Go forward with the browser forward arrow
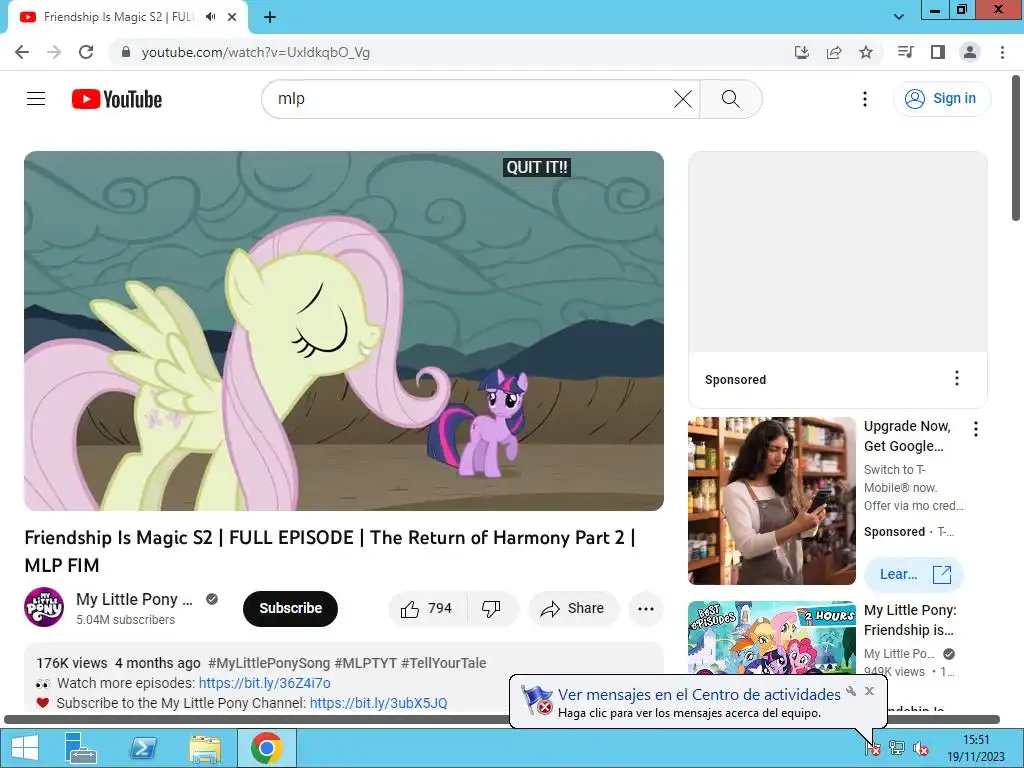This screenshot has height=768, width=1024. pyautogui.click(x=54, y=52)
